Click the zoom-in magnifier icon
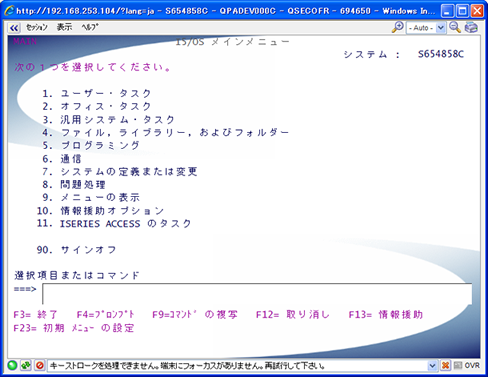Image resolution: width=488 pixels, height=377 pixels. [397, 27]
